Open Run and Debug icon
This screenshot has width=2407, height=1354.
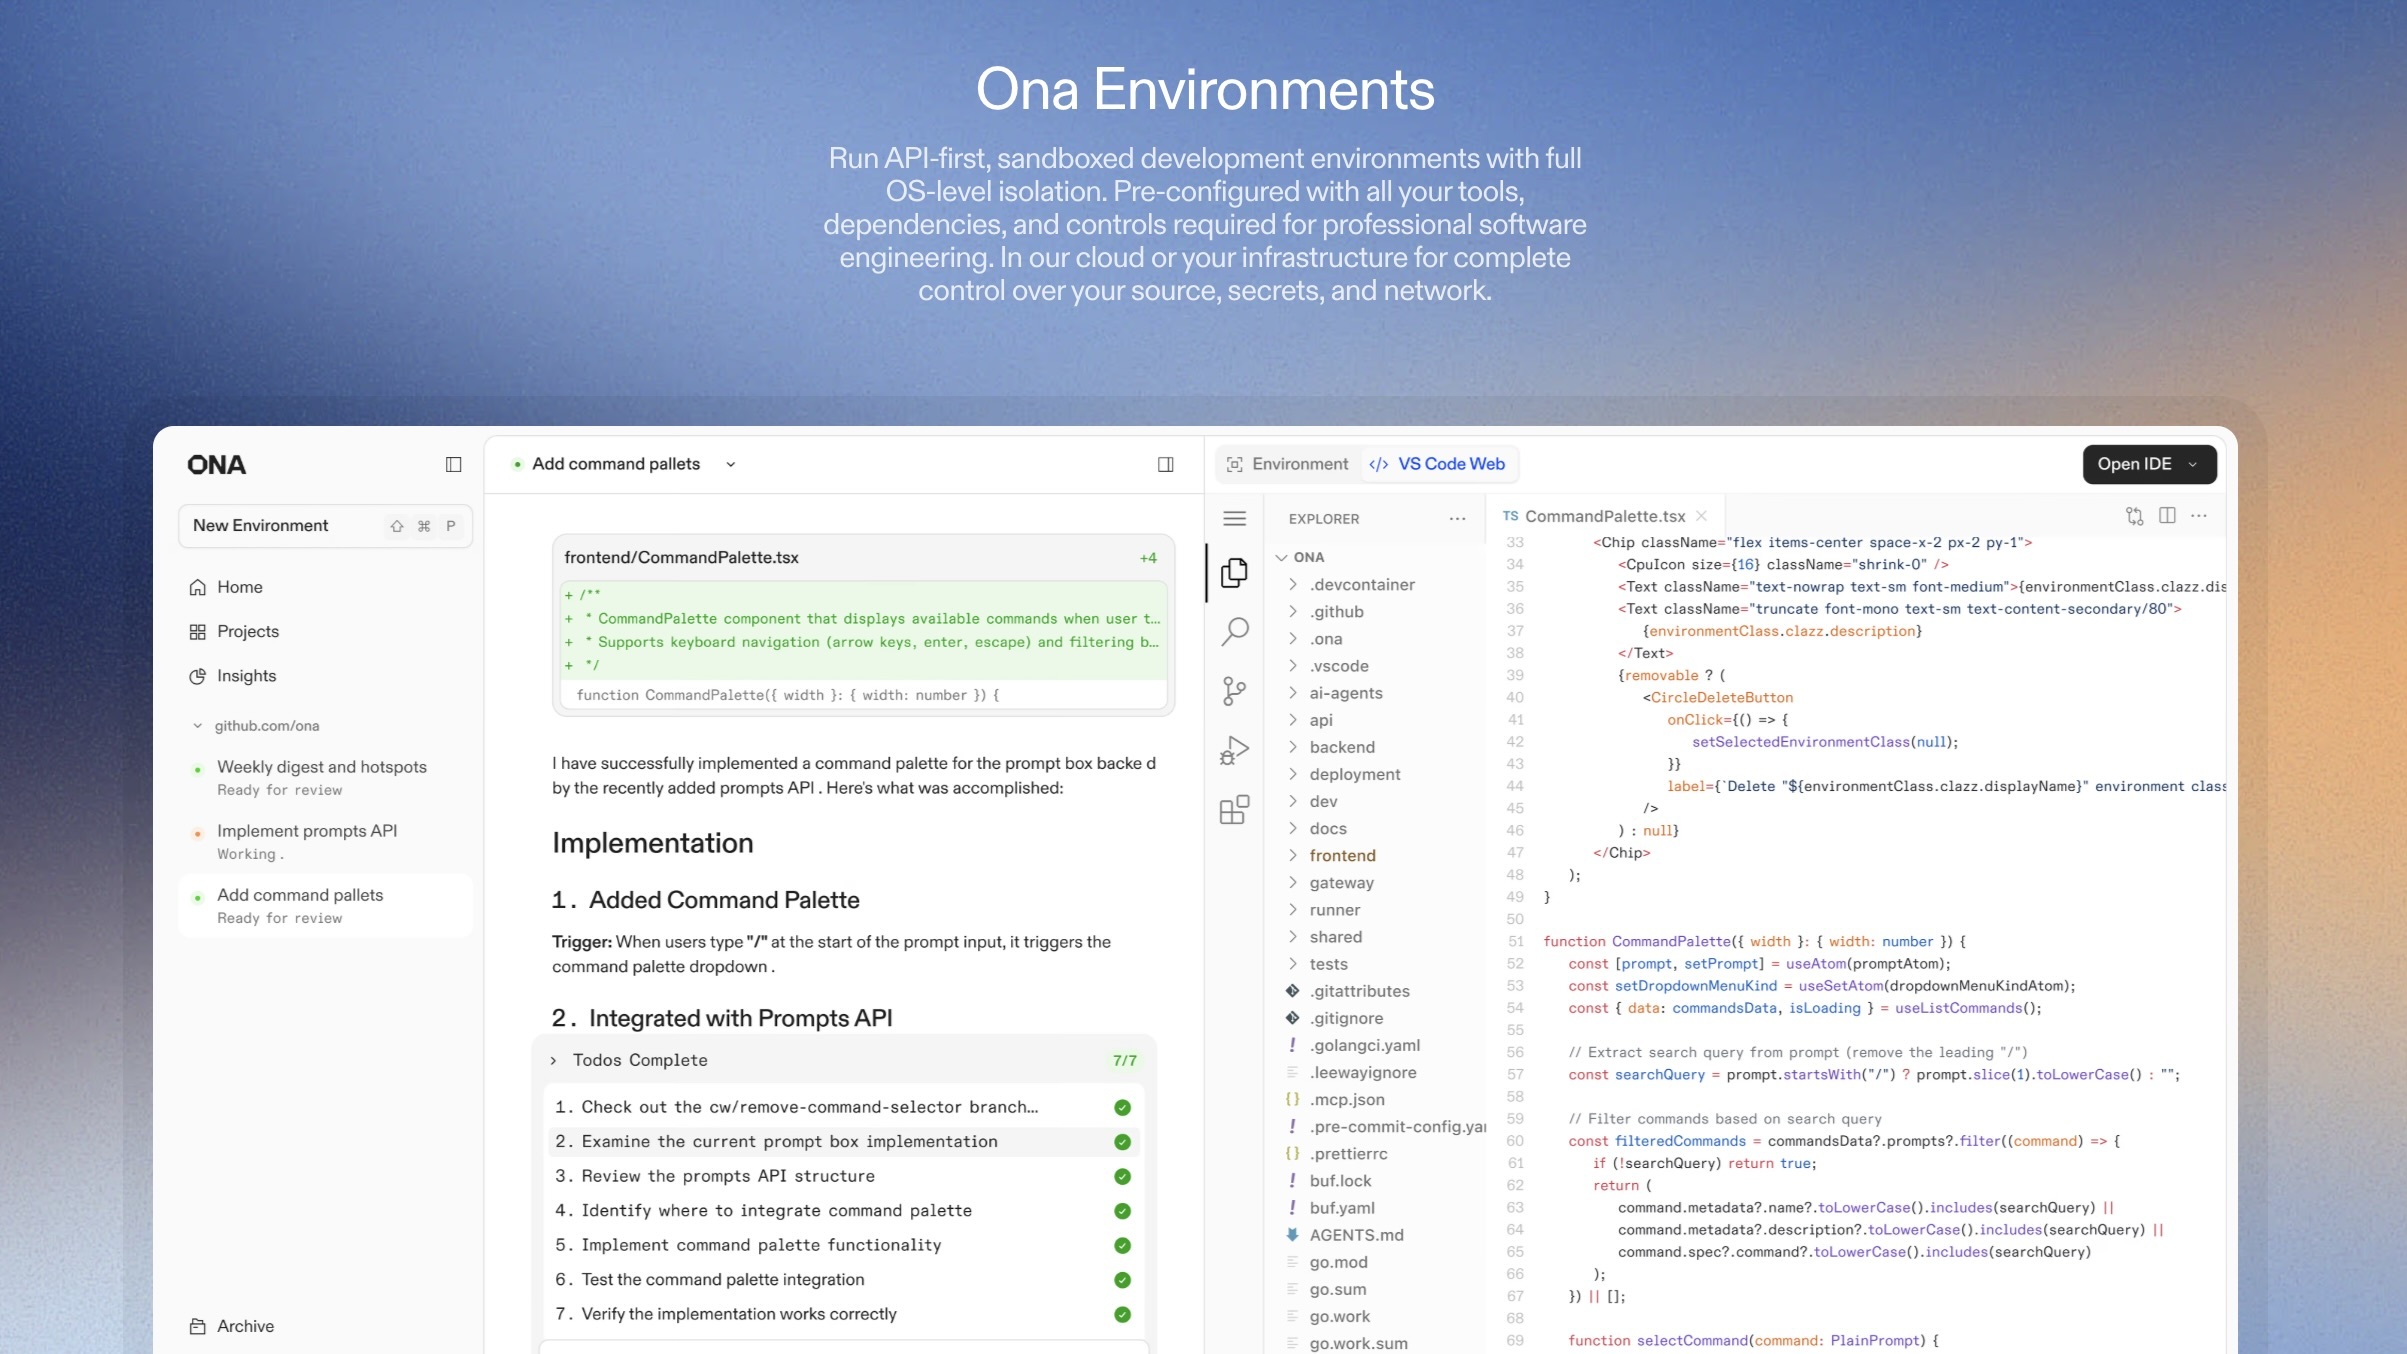pos(1235,750)
